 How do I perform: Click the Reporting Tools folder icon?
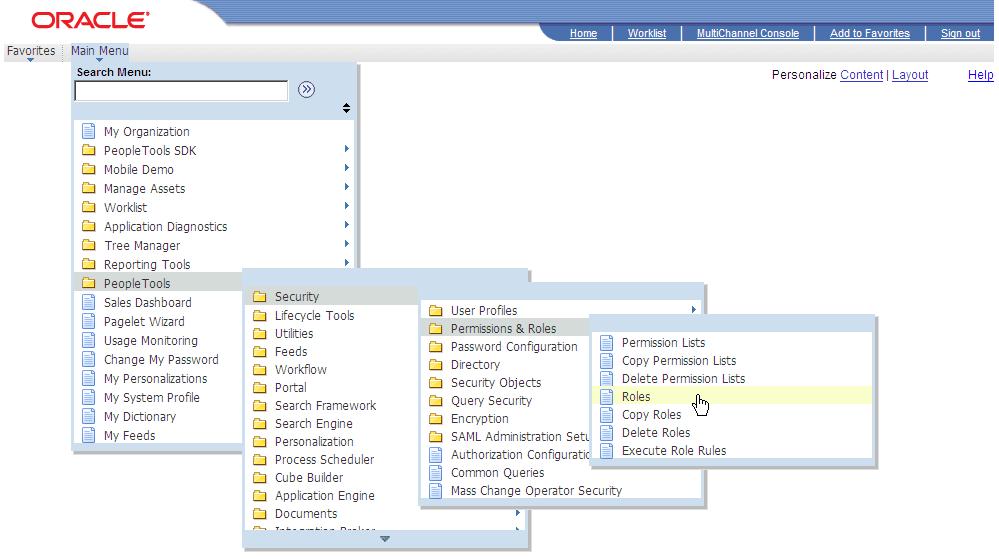click(89, 265)
